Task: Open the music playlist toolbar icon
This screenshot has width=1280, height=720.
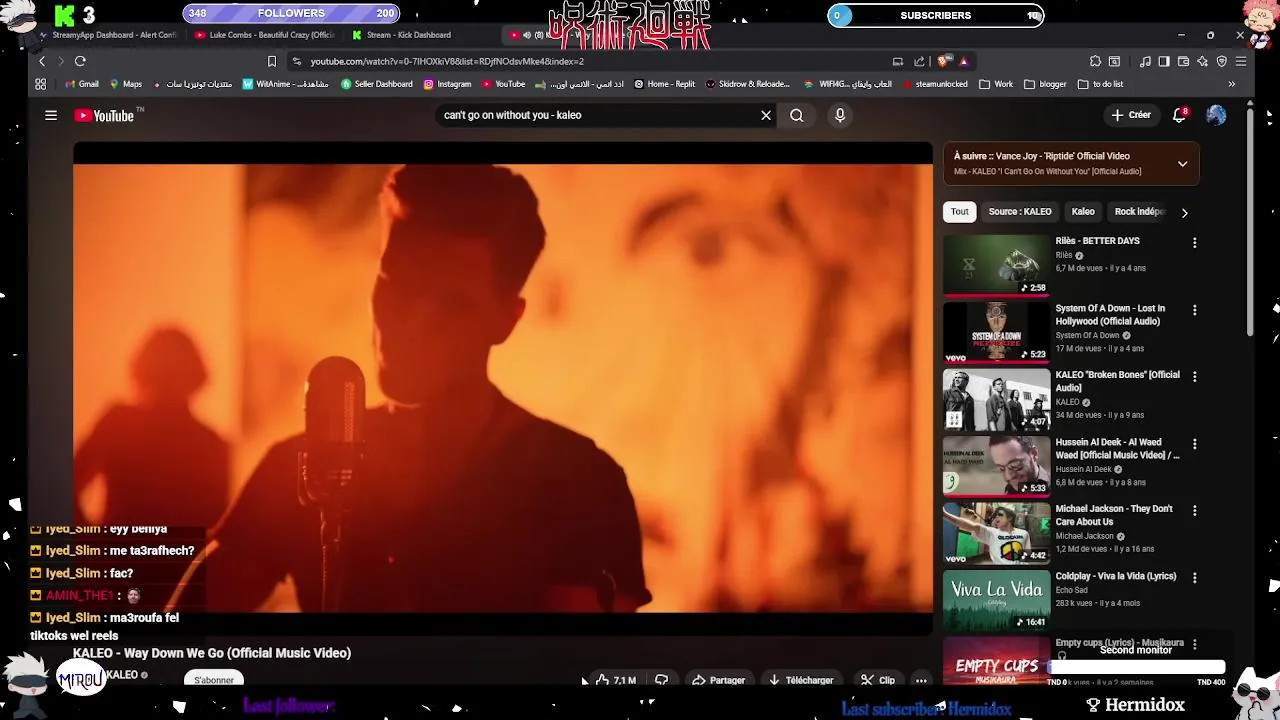Action: point(1145,61)
